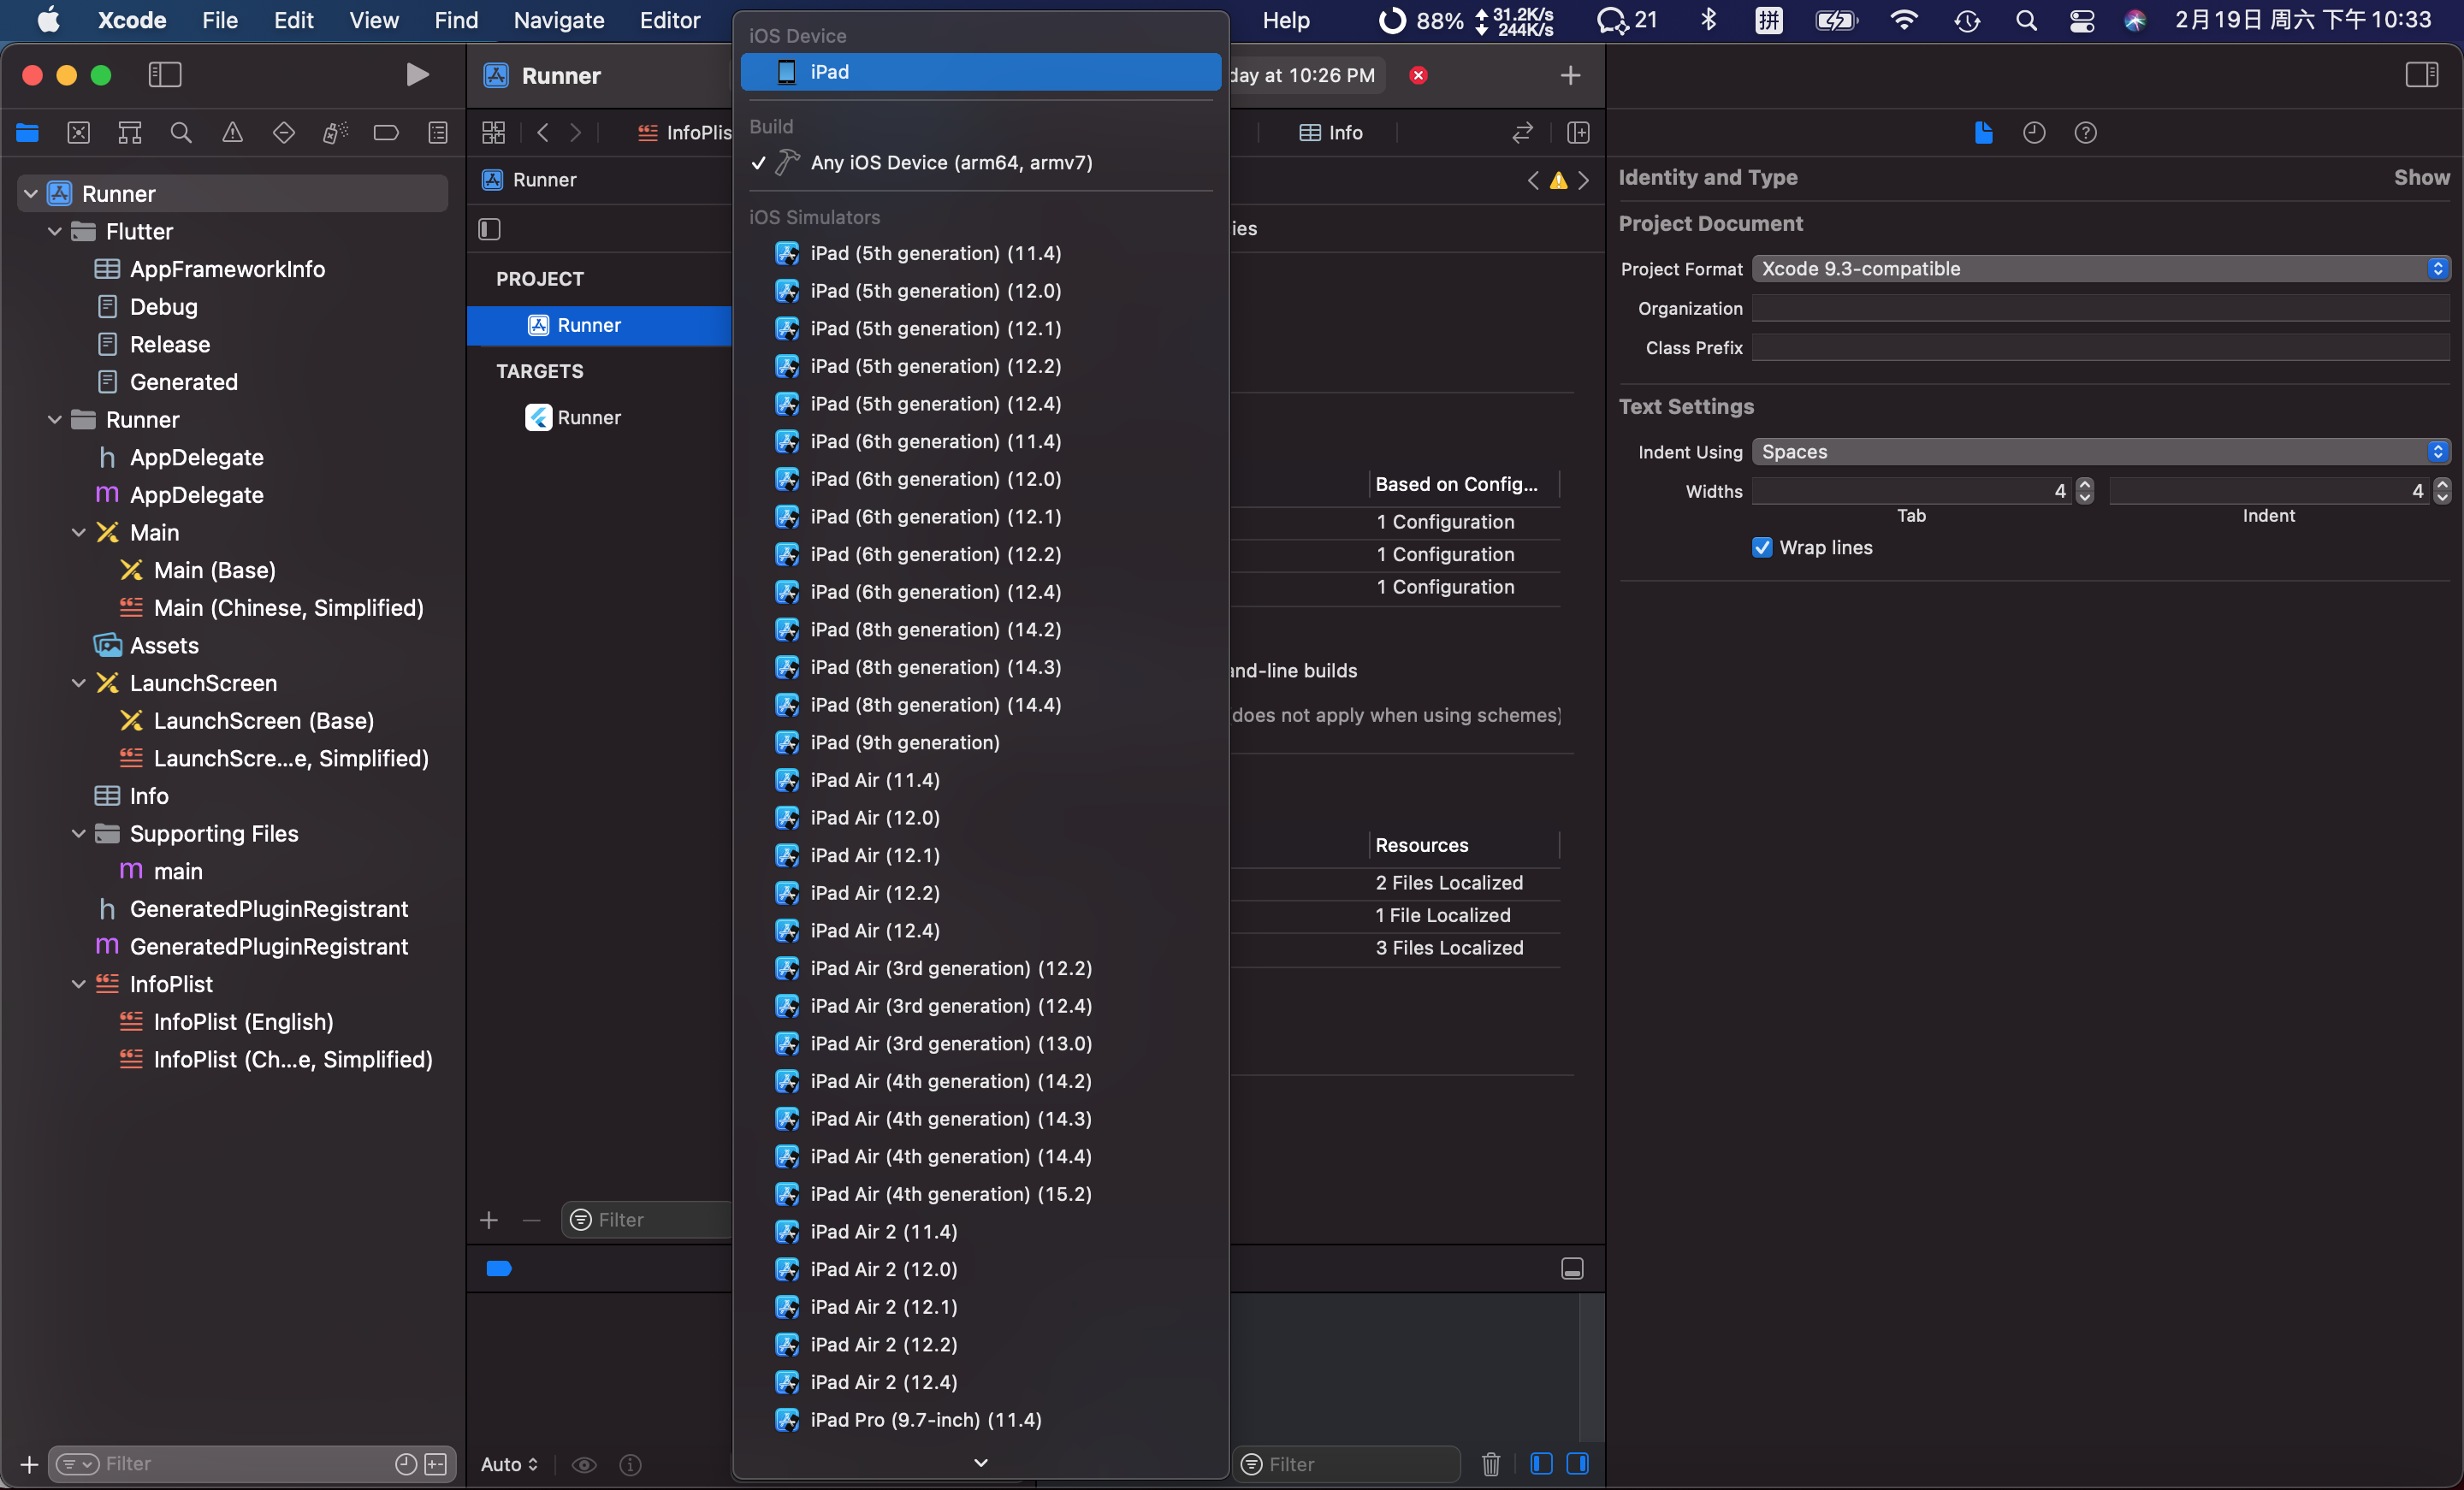The height and width of the screenshot is (1490, 2464).
Task: Open the Find navigator magnifier
Action: tap(181, 132)
